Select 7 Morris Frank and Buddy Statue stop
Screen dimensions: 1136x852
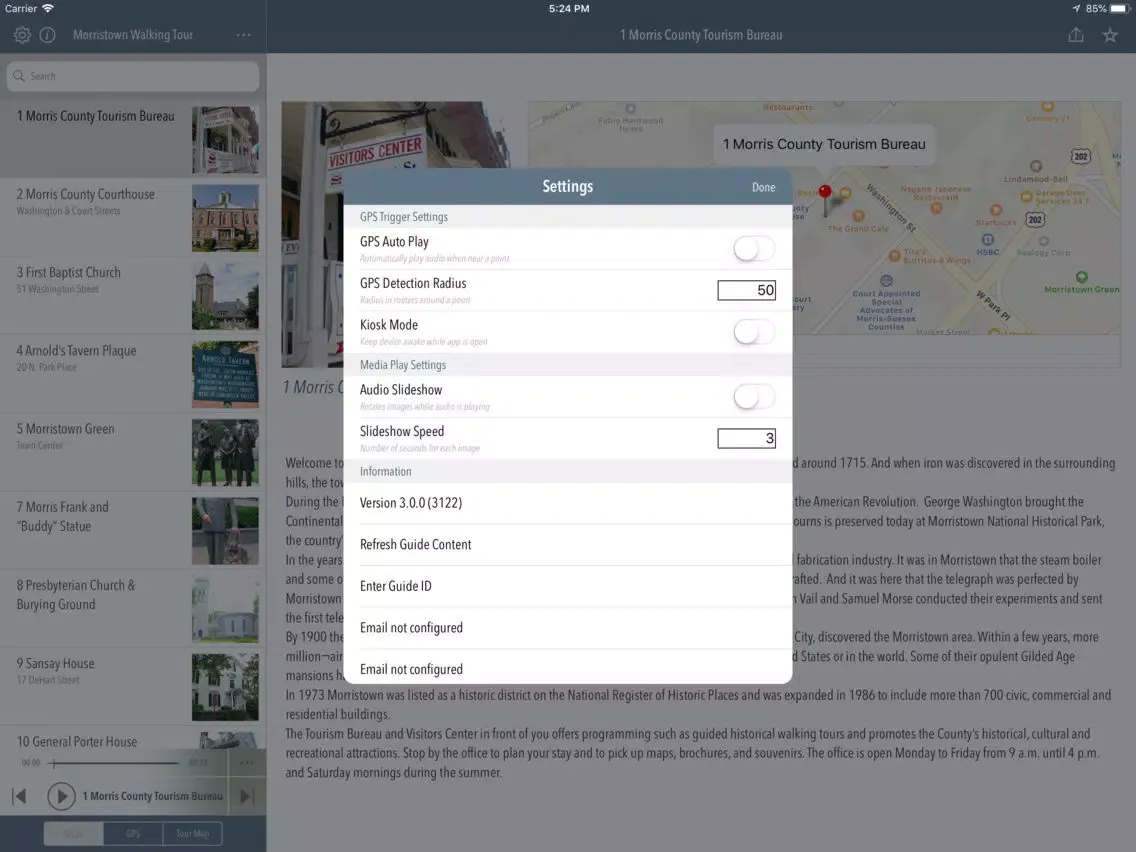pos(133,530)
